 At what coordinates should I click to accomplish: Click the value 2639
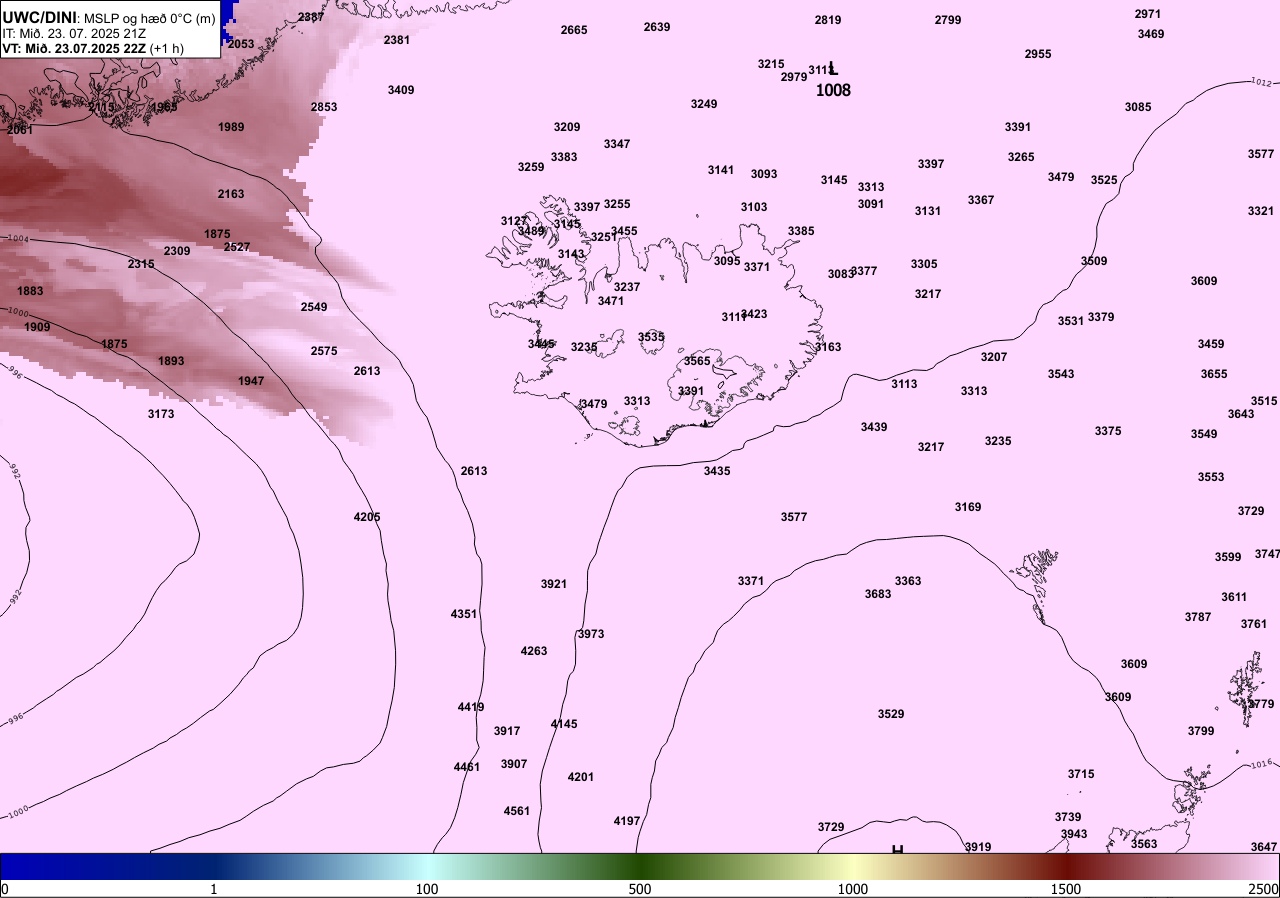coord(657,27)
